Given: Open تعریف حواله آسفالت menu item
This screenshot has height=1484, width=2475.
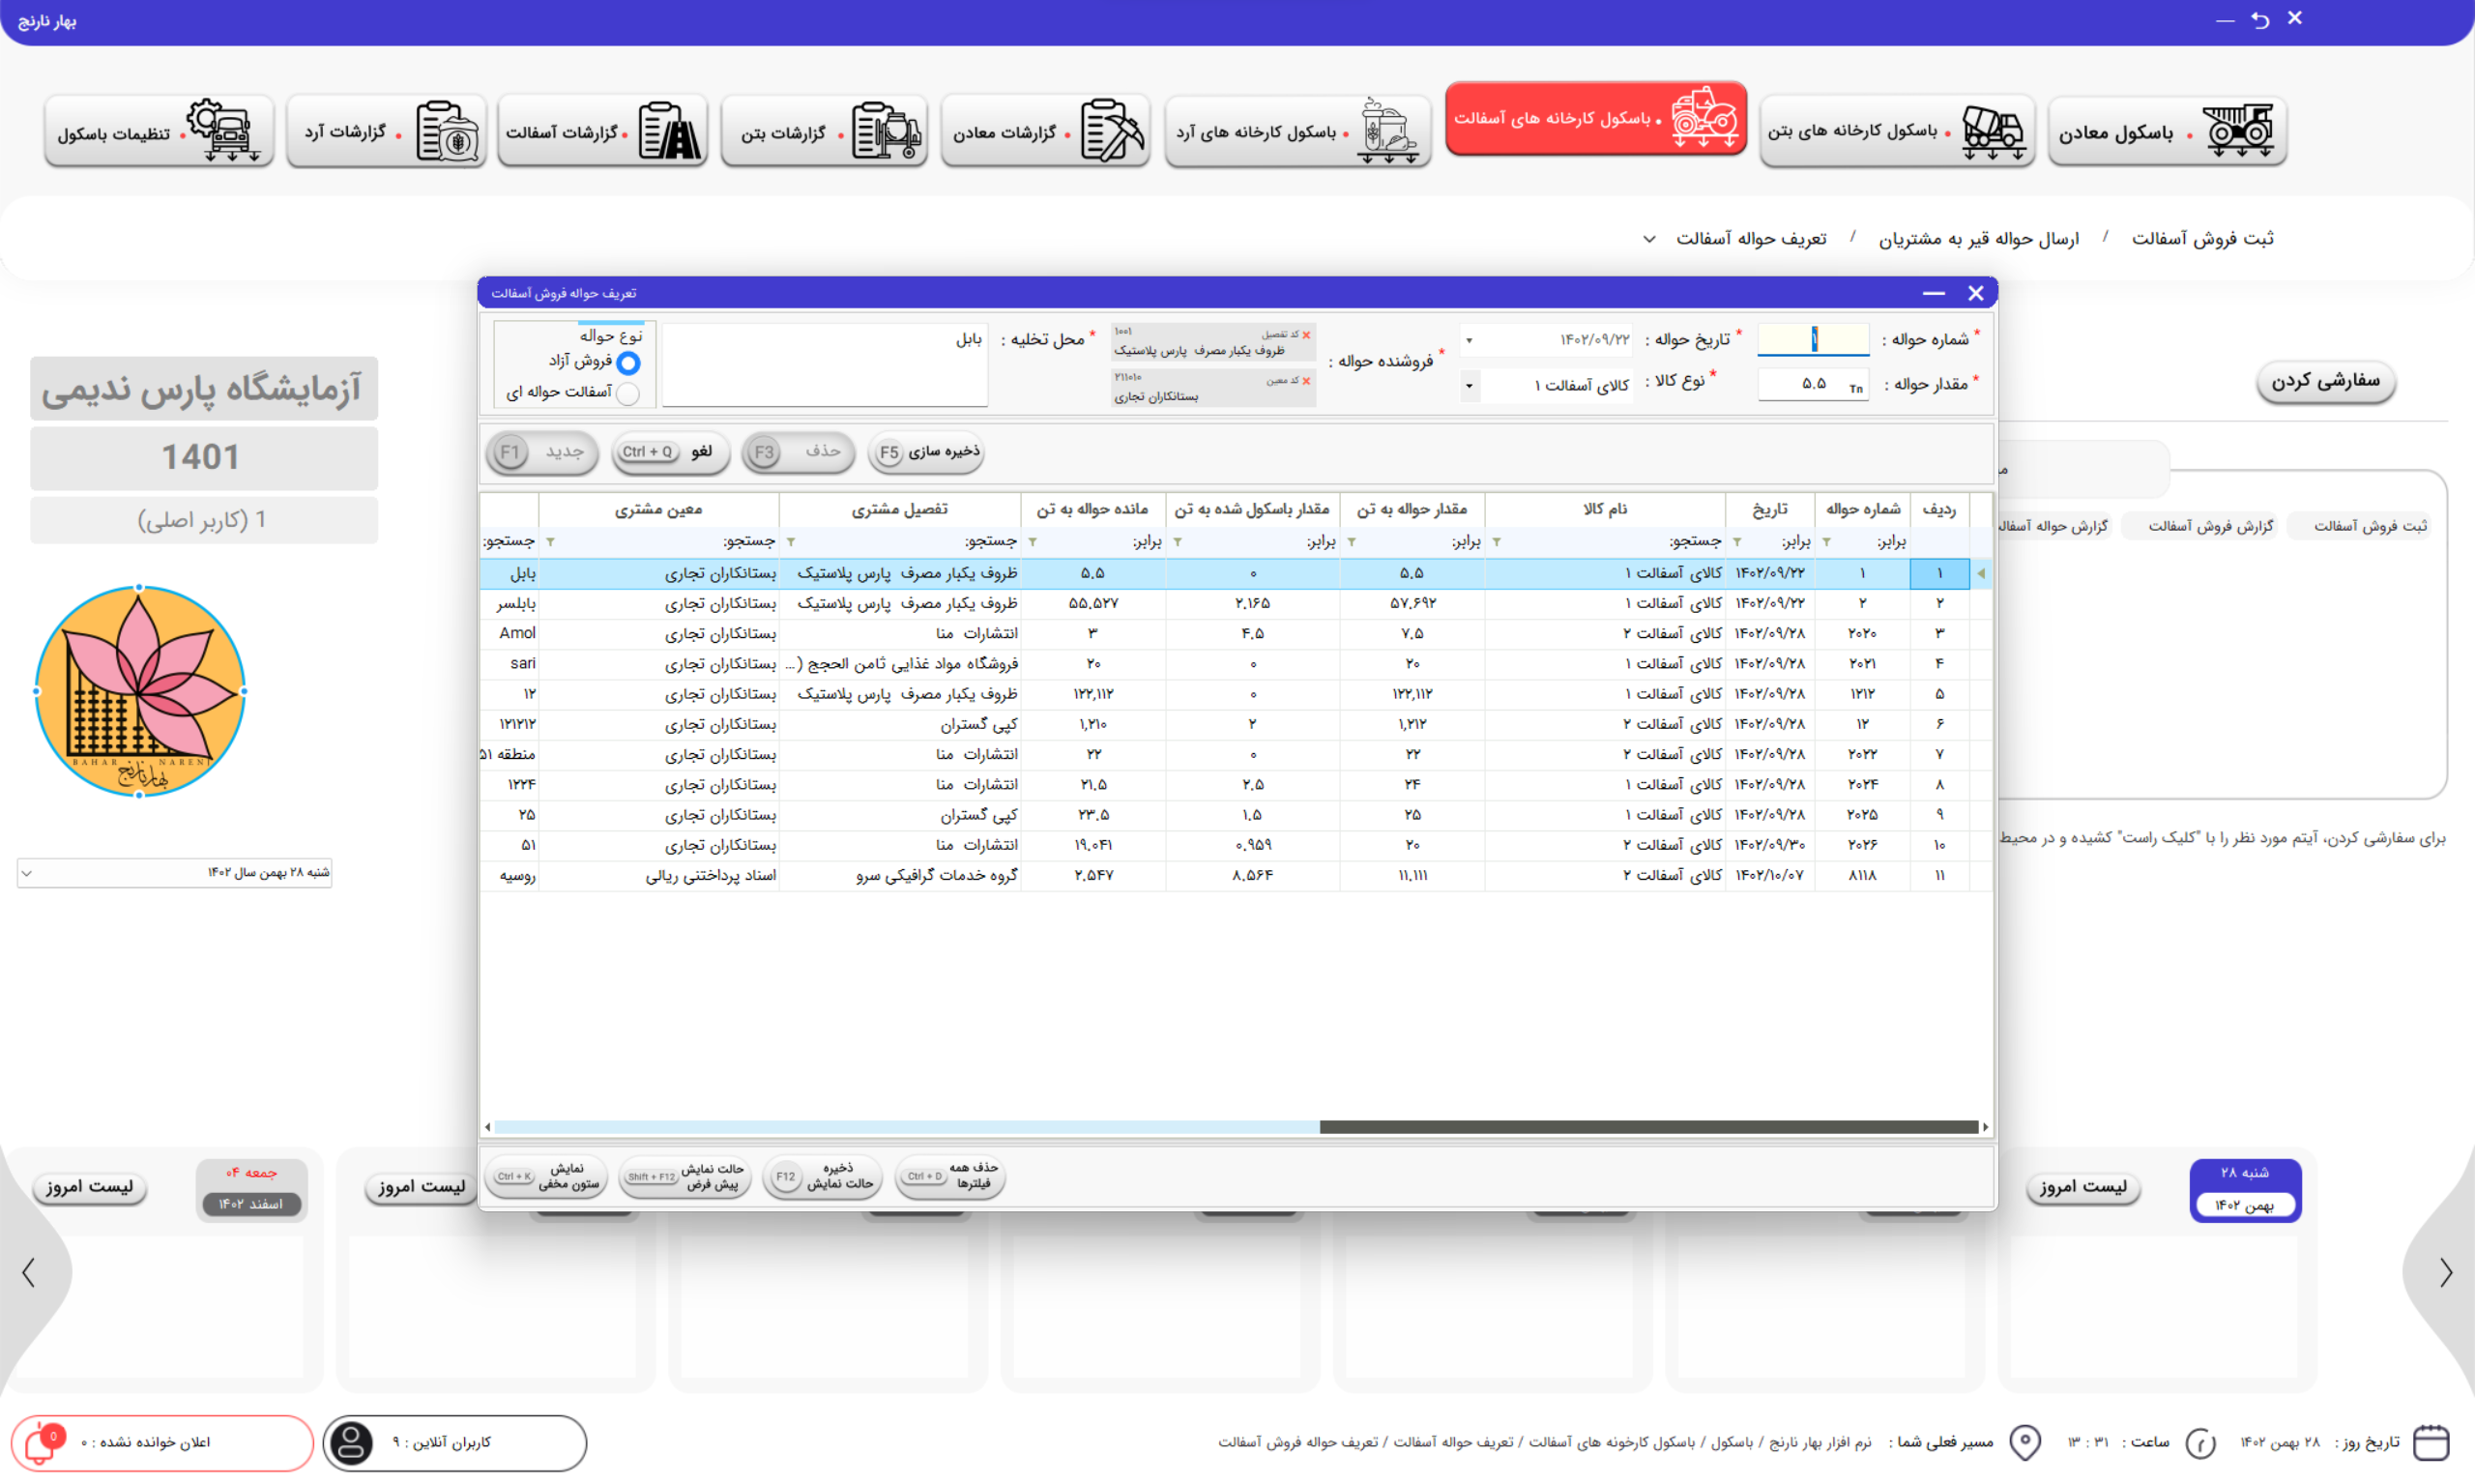Looking at the screenshot, I should click(x=1750, y=238).
